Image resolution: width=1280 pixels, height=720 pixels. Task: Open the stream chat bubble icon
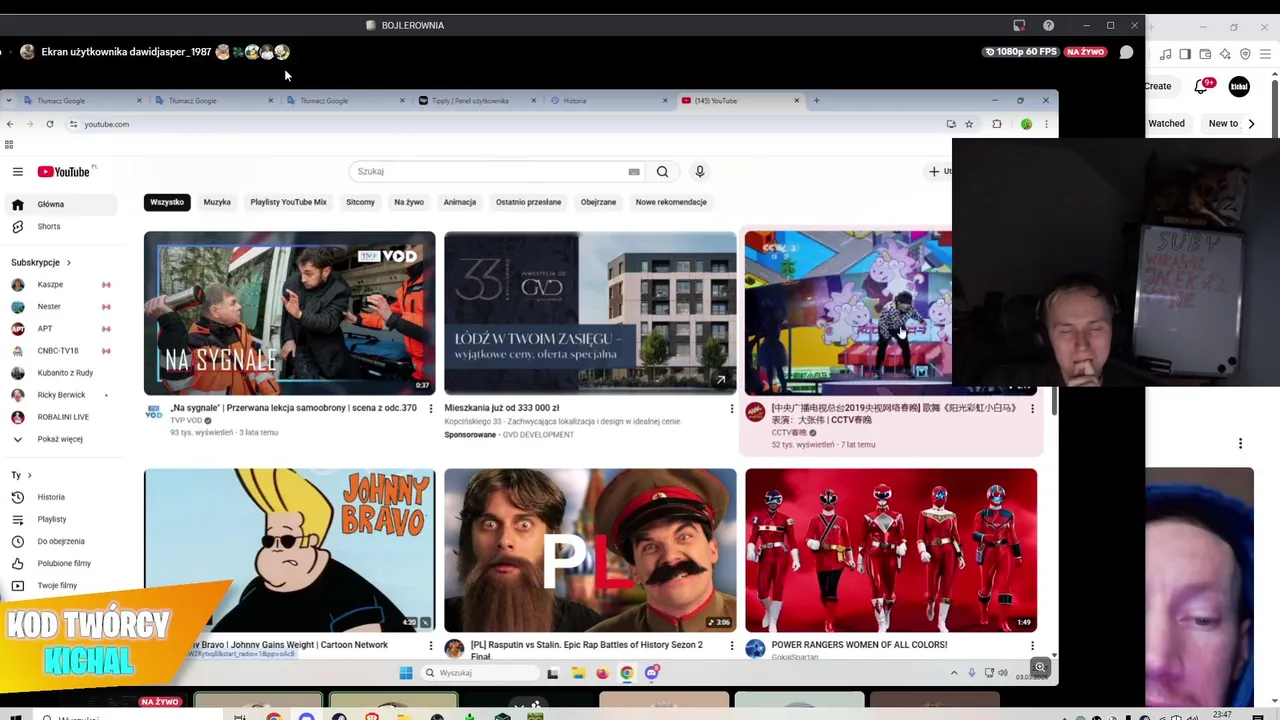[1126, 52]
